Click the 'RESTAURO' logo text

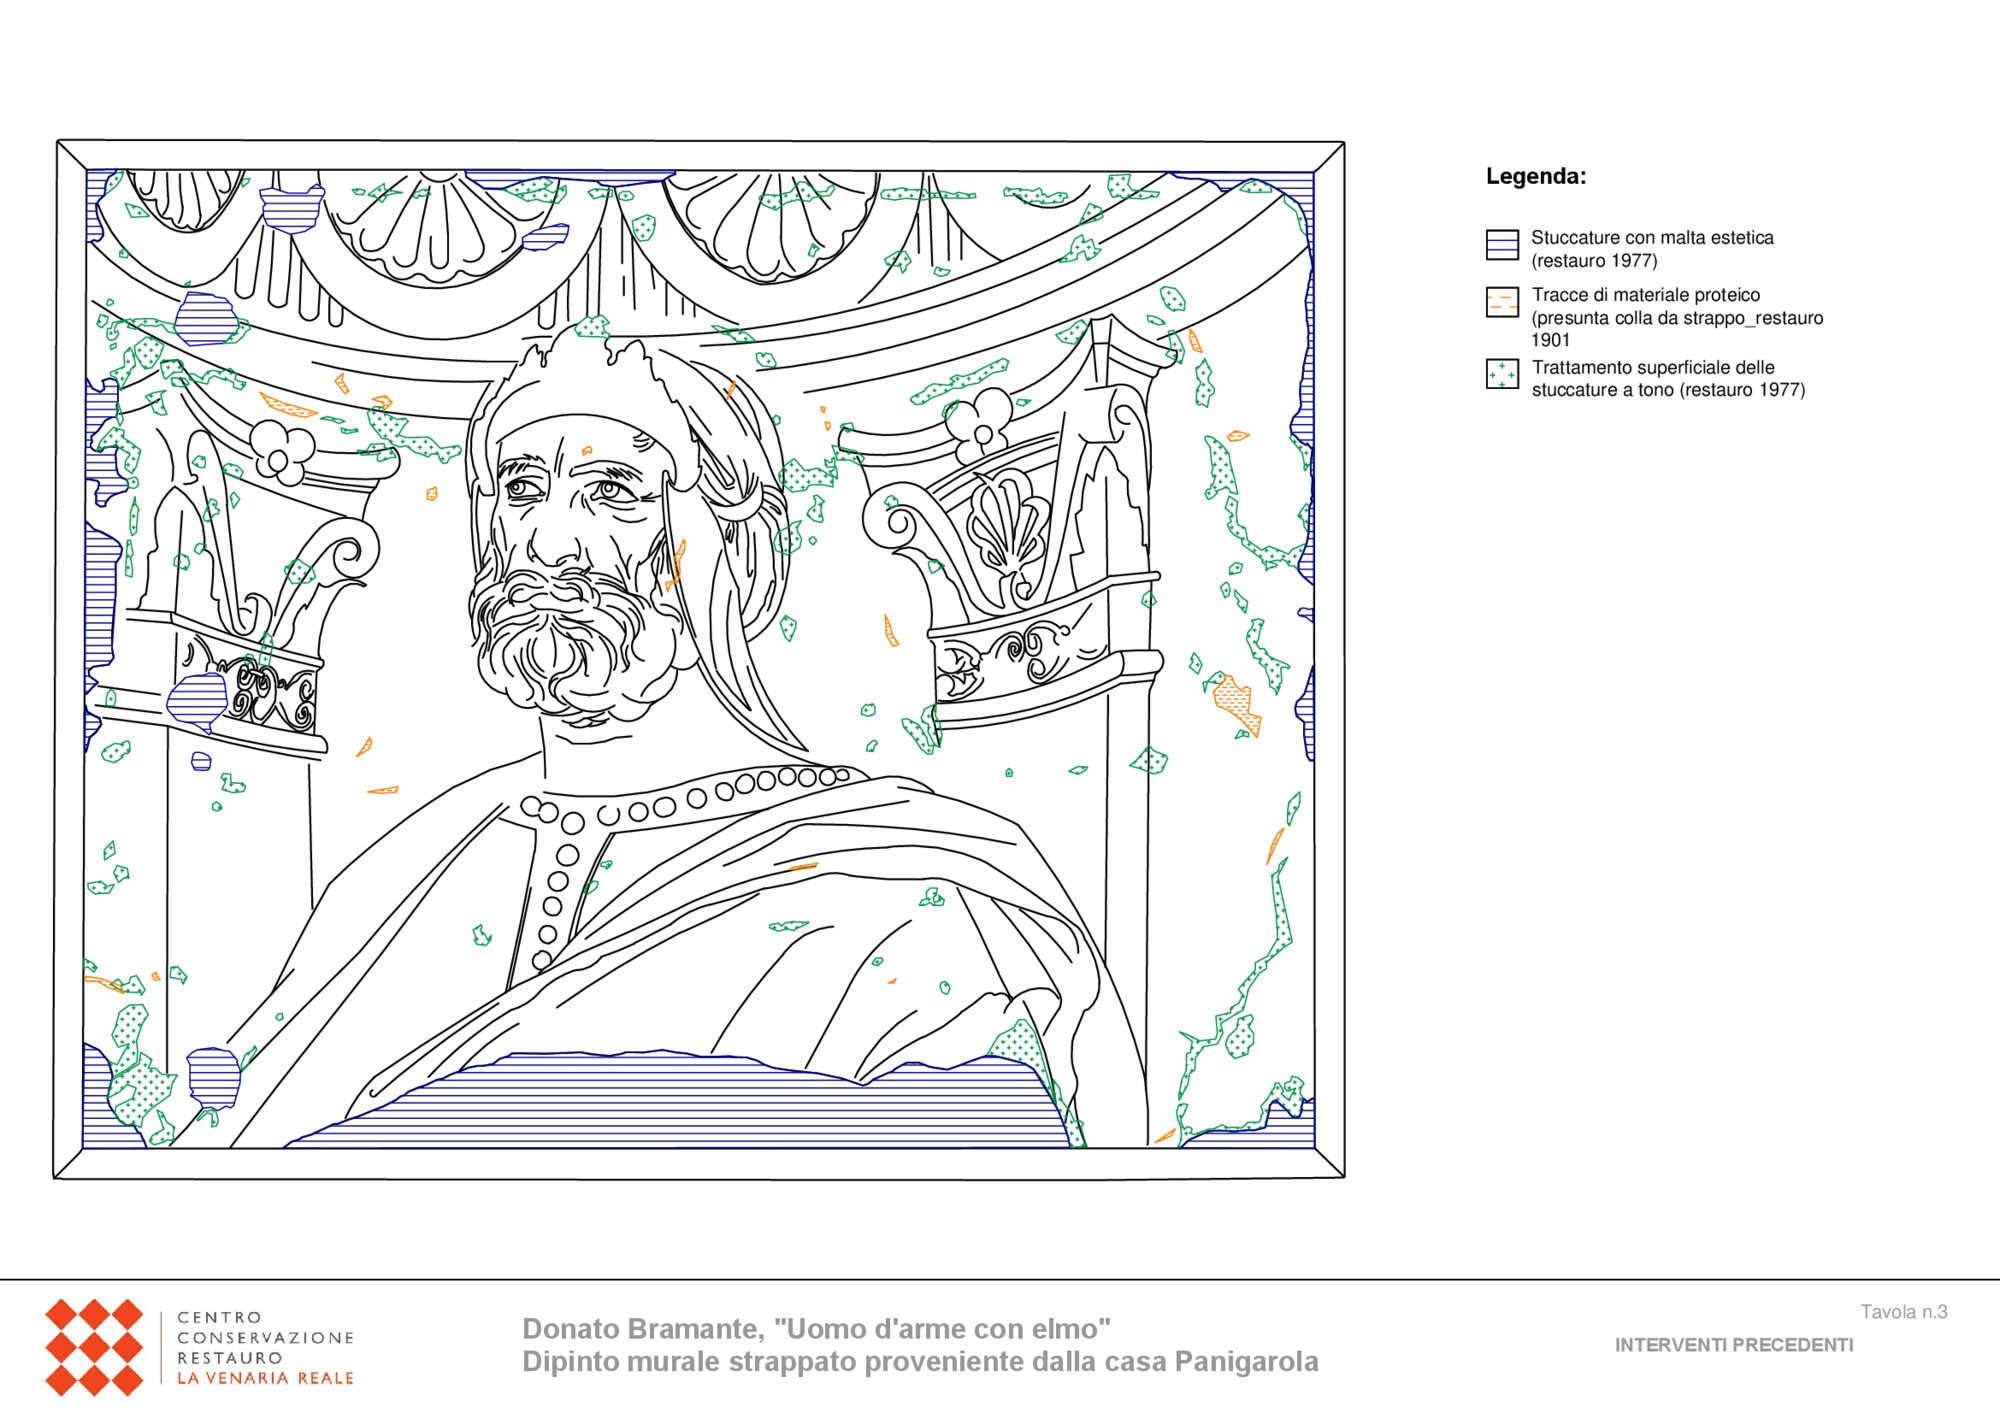[229, 1358]
